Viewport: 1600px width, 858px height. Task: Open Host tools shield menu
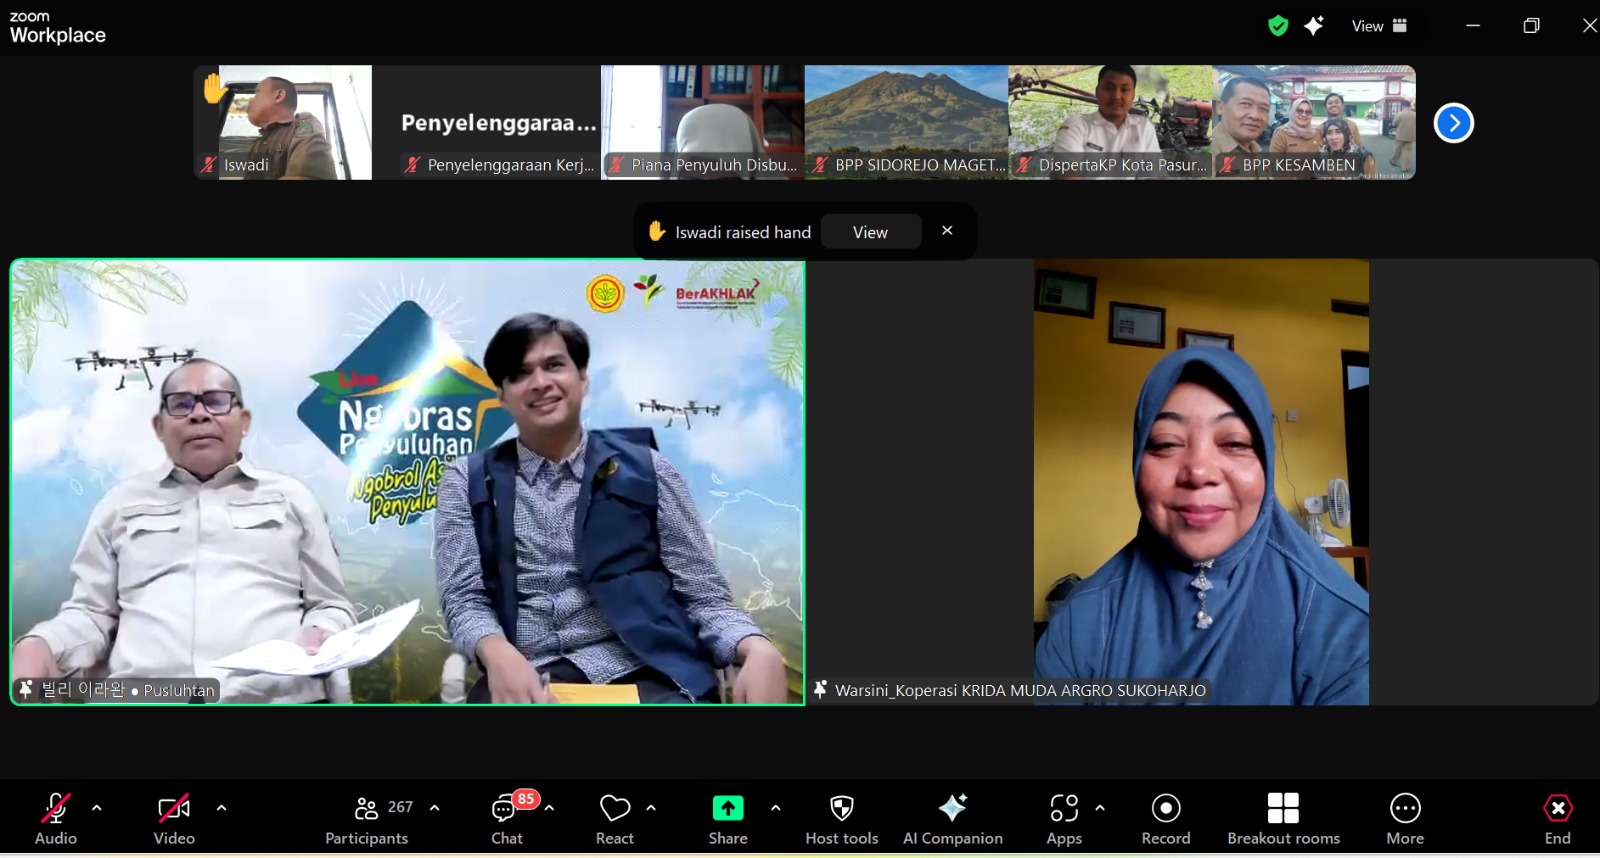coord(841,819)
